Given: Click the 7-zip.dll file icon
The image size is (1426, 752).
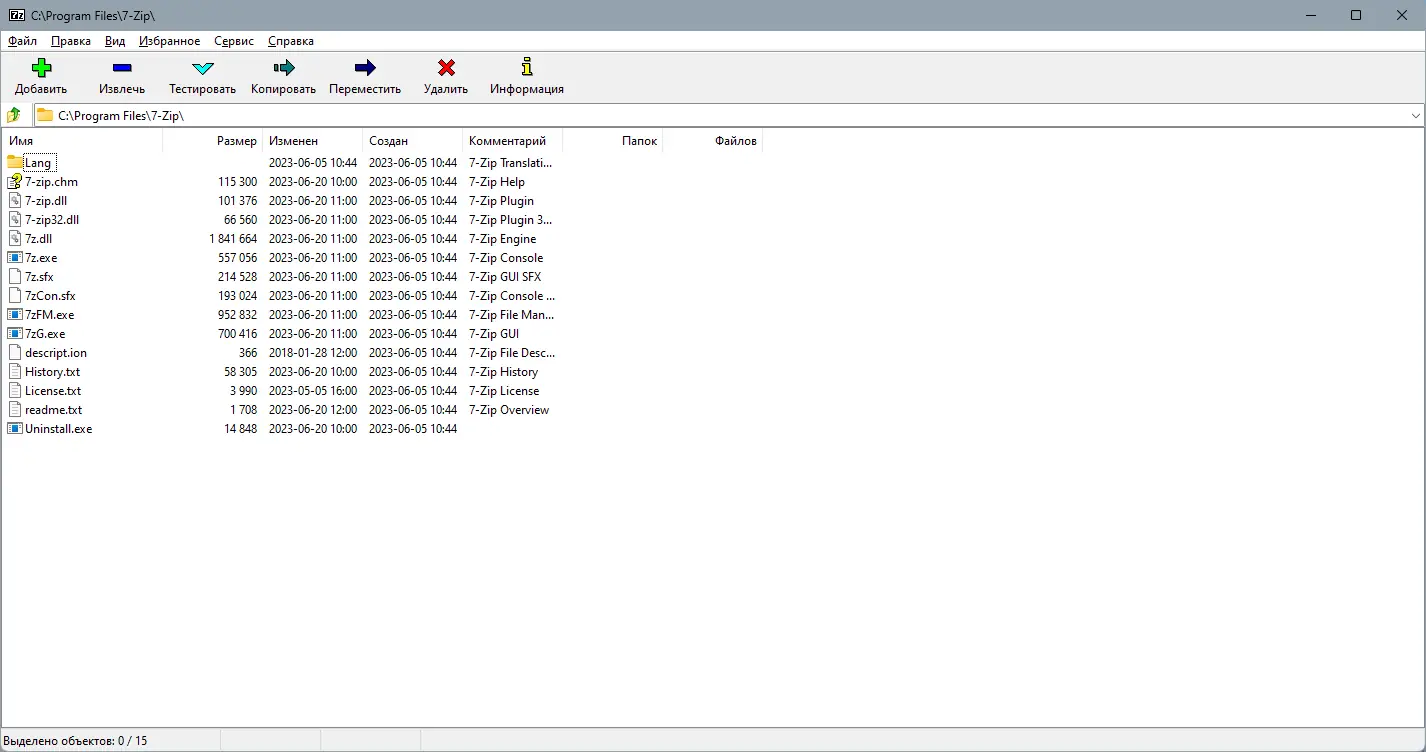Looking at the screenshot, I should coord(15,200).
